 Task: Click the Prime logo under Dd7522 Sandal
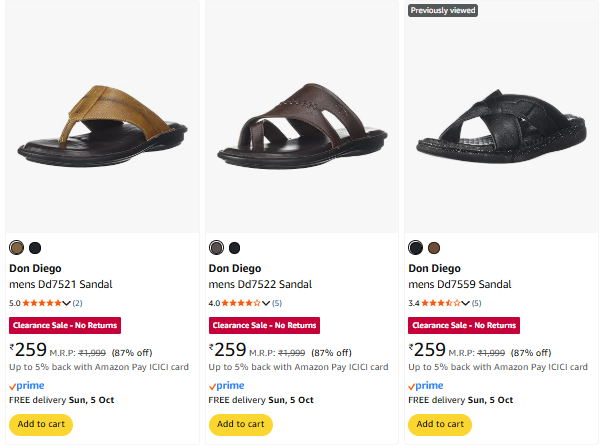click(x=226, y=385)
